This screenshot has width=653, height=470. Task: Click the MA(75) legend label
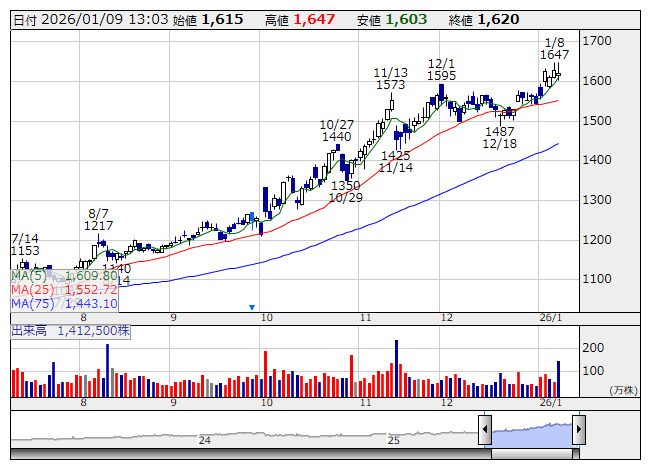(x=32, y=303)
